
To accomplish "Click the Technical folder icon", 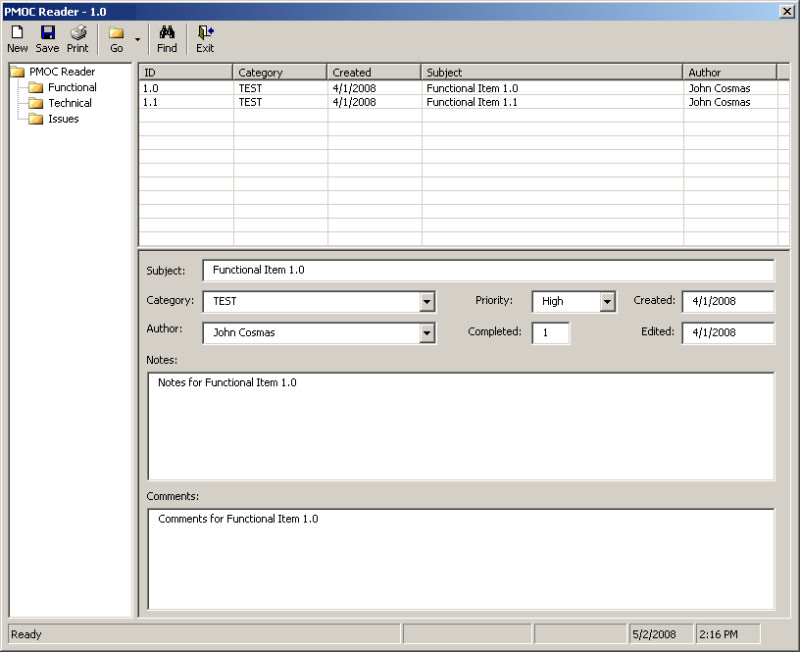I will pyautogui.click(x=36, y=103).
